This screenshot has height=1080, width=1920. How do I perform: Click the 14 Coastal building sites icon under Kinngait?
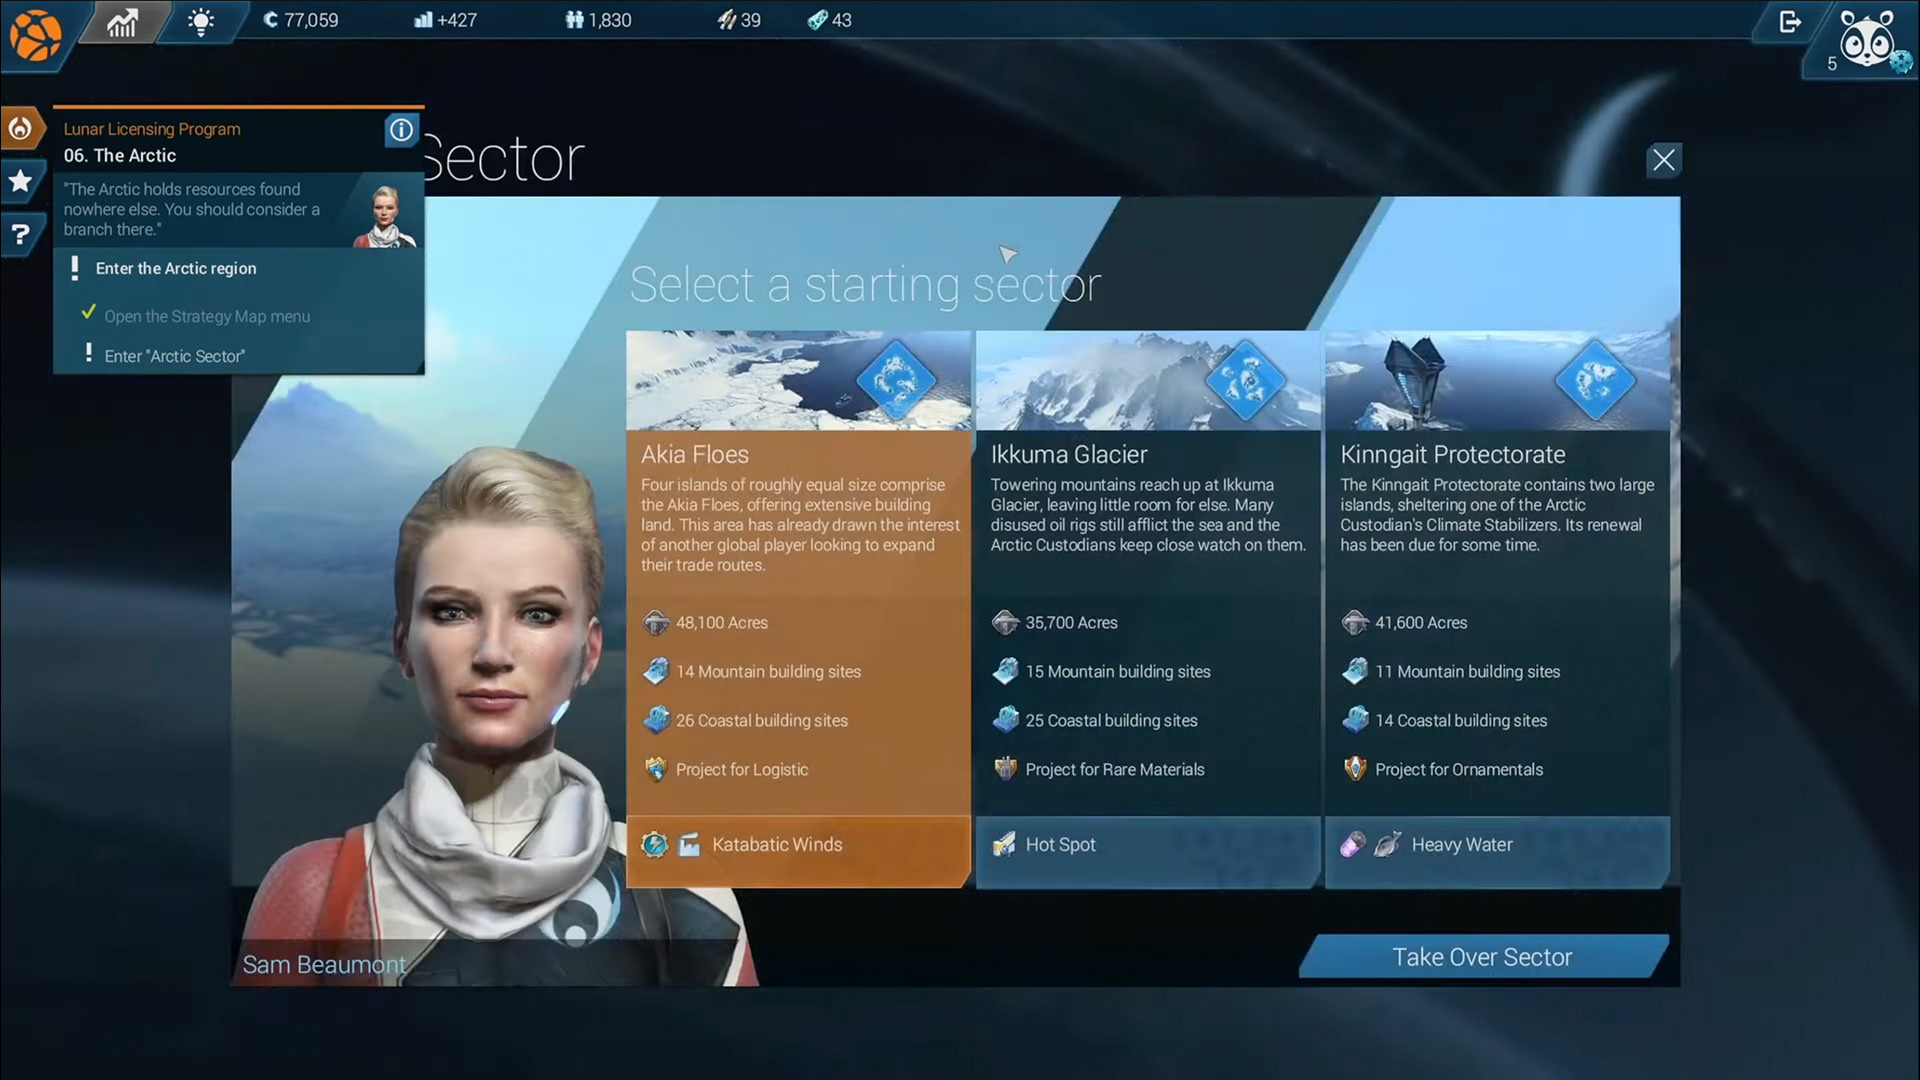point(1355,720)
